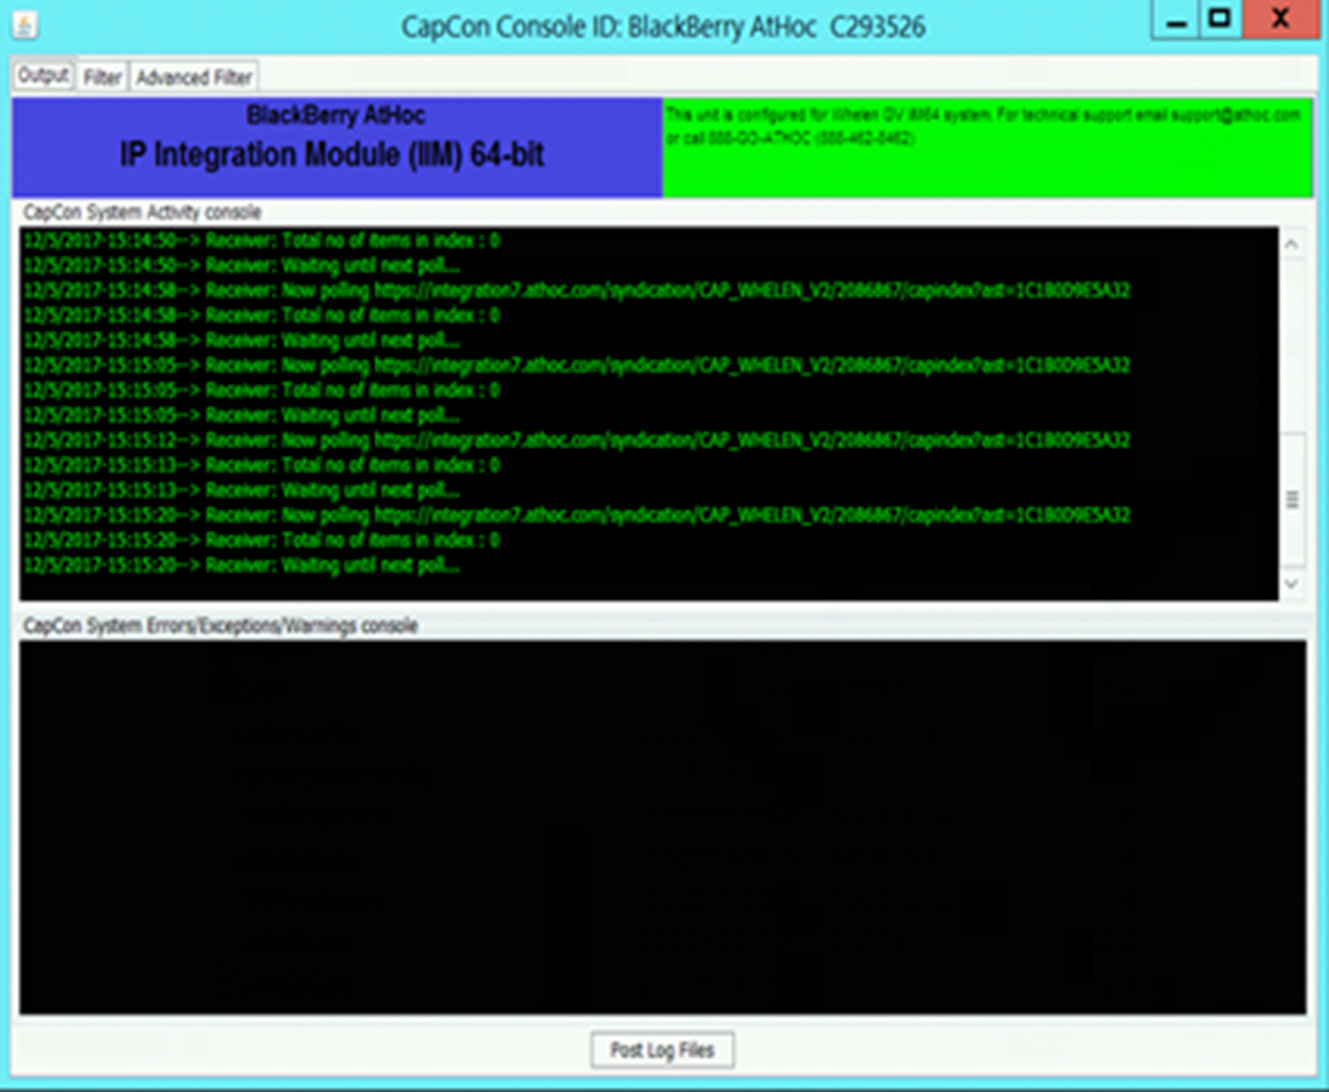Close the CapCon Console window
Image resolution: width=1329 pixels, height=1092 pixels.
point(1280,21)
